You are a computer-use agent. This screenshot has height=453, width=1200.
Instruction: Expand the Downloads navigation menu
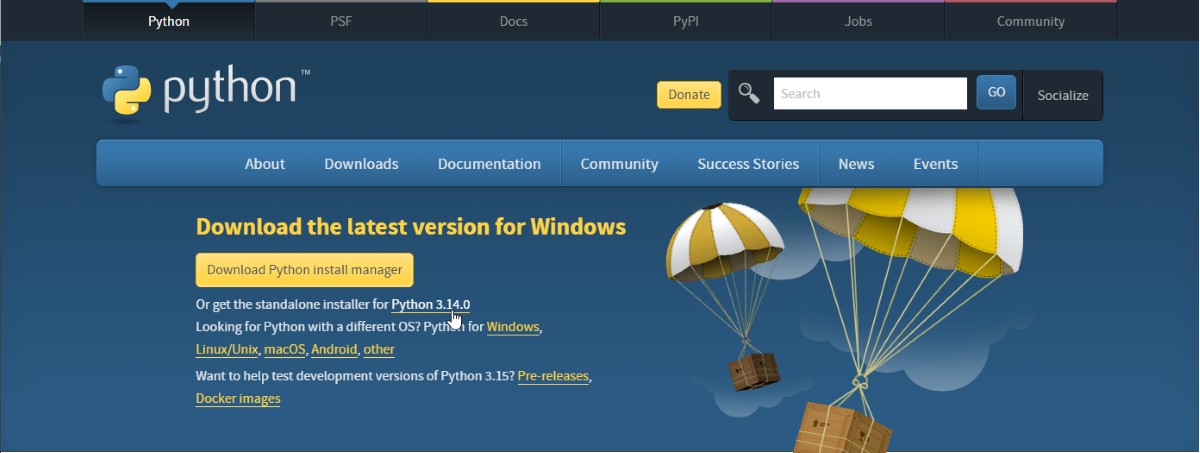(x=361, y=164)
